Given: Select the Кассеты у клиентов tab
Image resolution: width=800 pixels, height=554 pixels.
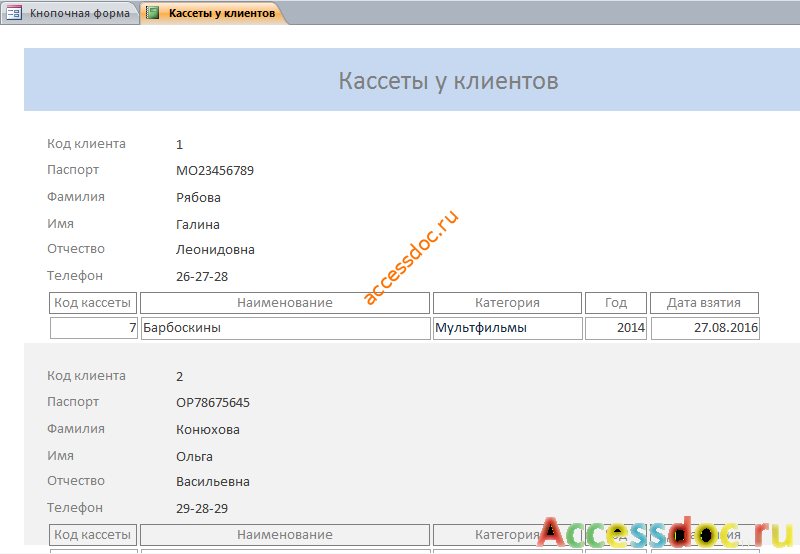Looking at the screenshot, I should (x=213, y=13).
